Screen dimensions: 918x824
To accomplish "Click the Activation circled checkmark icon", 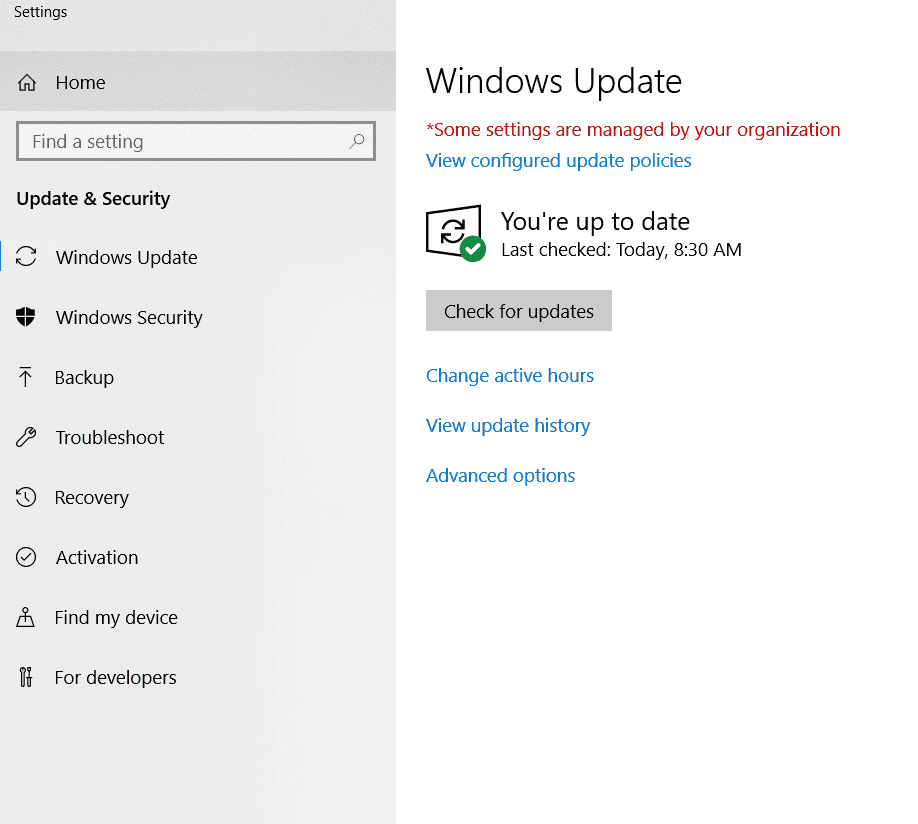I will (x=27, y=557).
